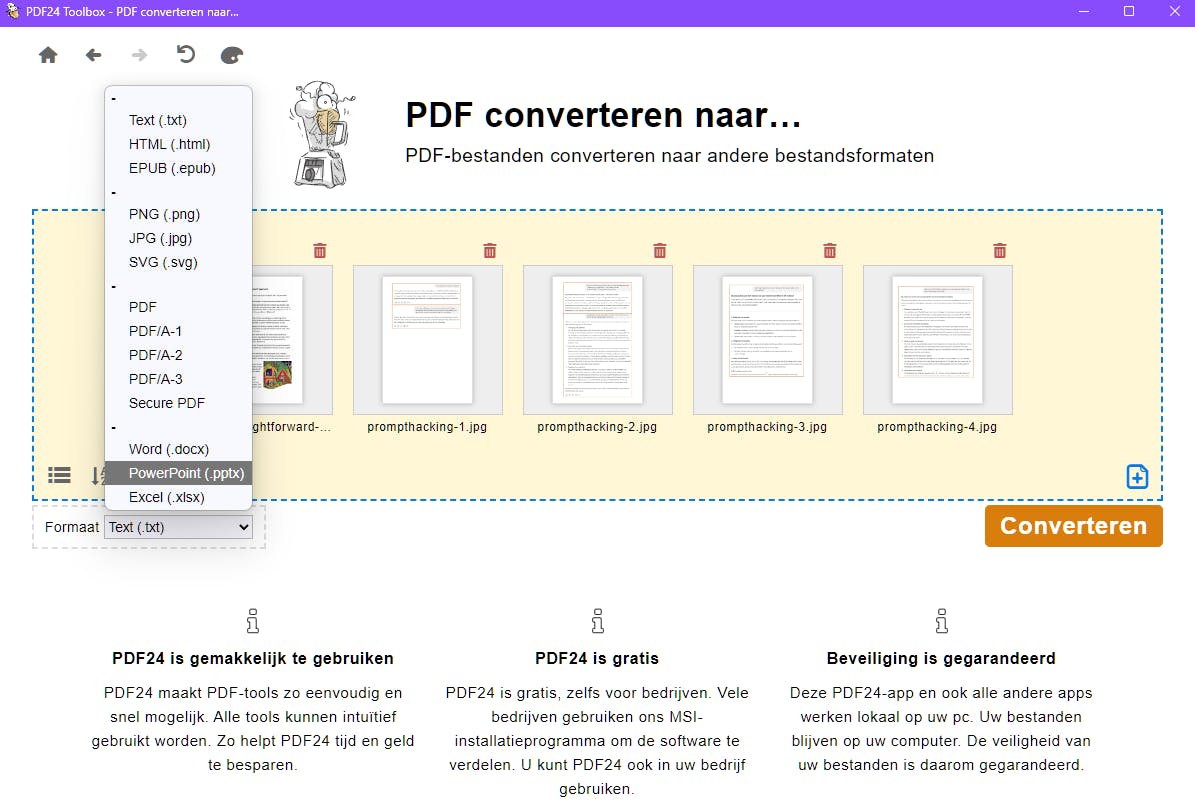Screen dimensions: 1195x812
Task: Navigate back with the left arrow
Action: 94,55
